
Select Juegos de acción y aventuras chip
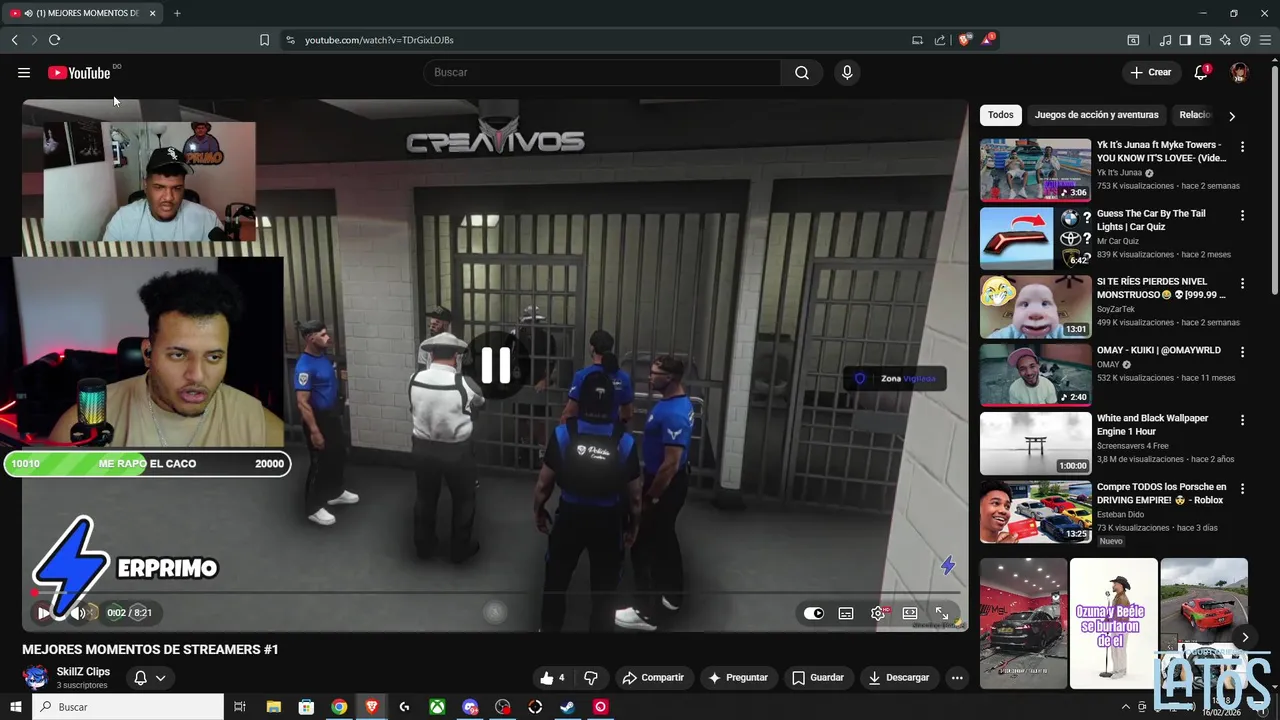[1096, 115]
